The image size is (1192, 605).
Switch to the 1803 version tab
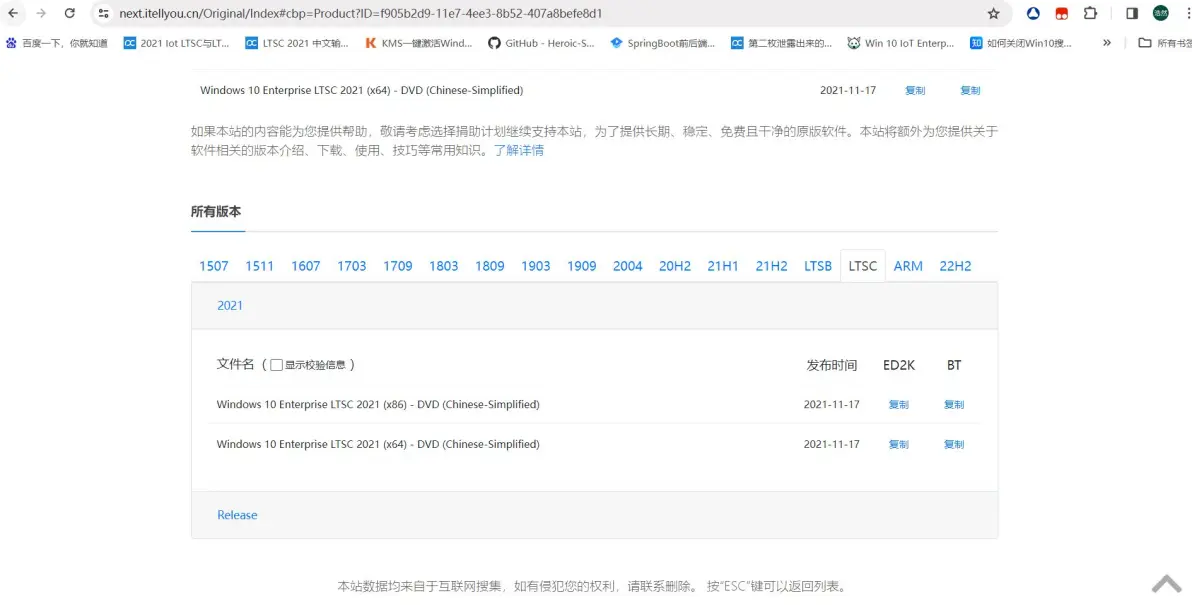click(443, 266)
